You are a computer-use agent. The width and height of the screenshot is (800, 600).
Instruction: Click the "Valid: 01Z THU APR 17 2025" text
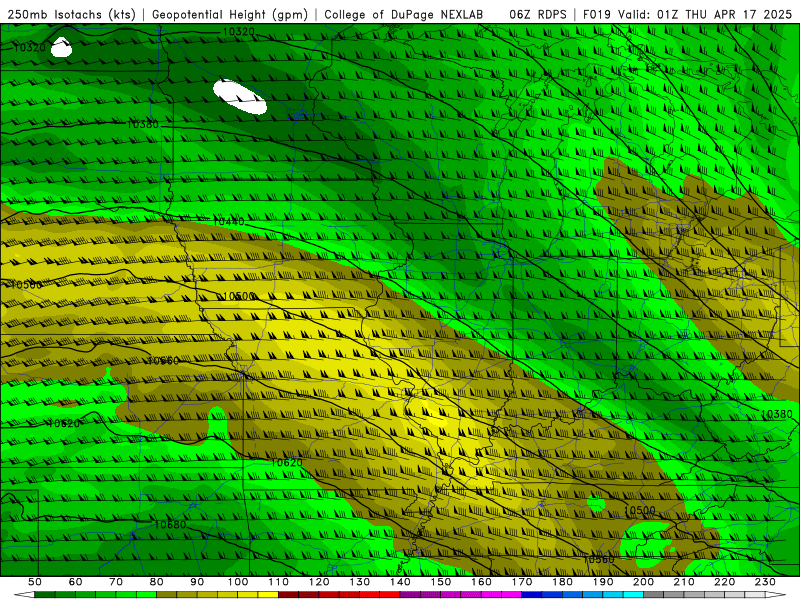click(705, 14)
